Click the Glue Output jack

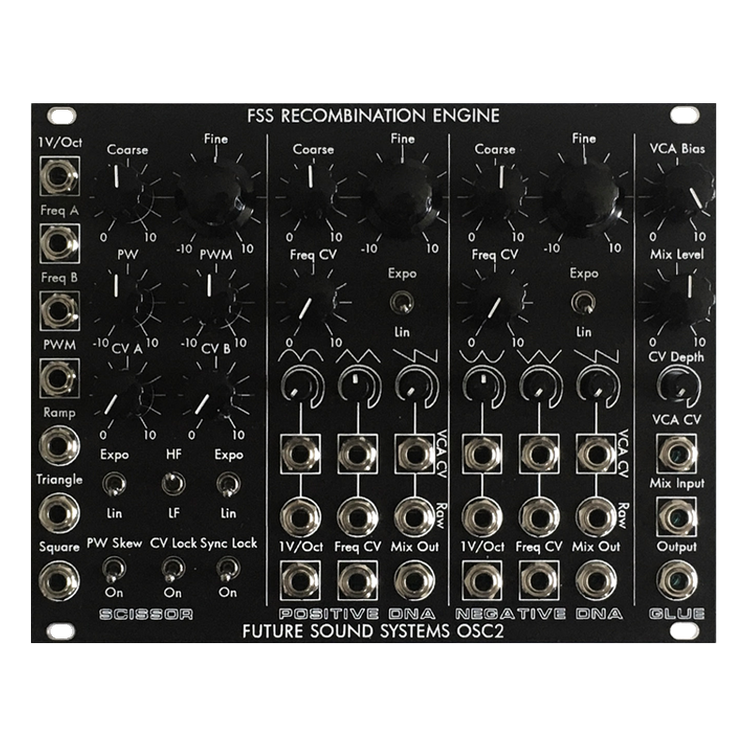(x=676, y=581)
